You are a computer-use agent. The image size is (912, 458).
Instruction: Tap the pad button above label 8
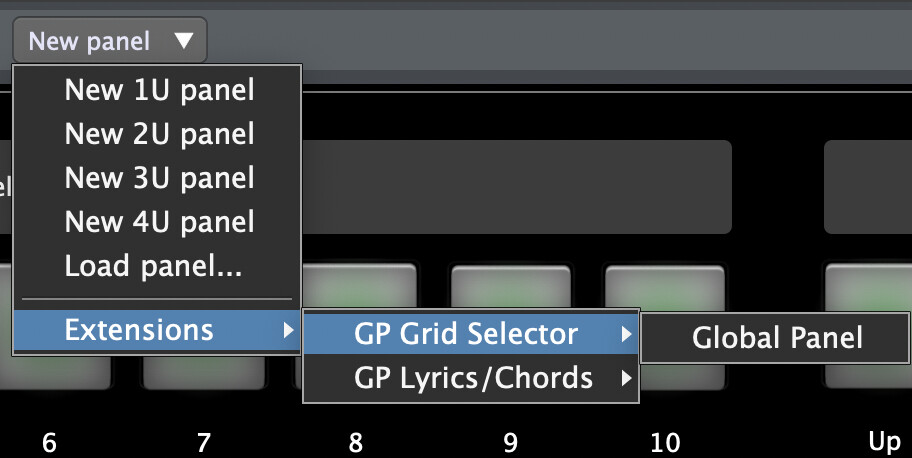357,285
